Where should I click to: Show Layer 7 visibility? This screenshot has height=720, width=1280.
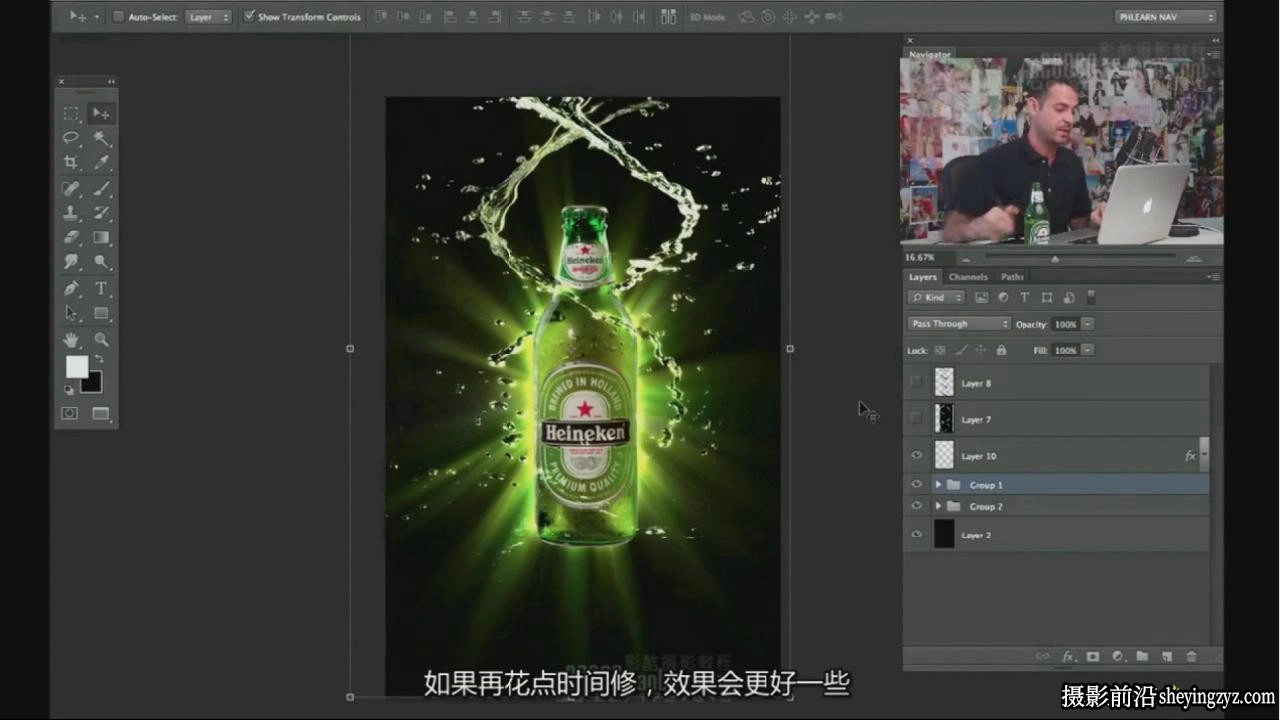(x=916, y=419)
